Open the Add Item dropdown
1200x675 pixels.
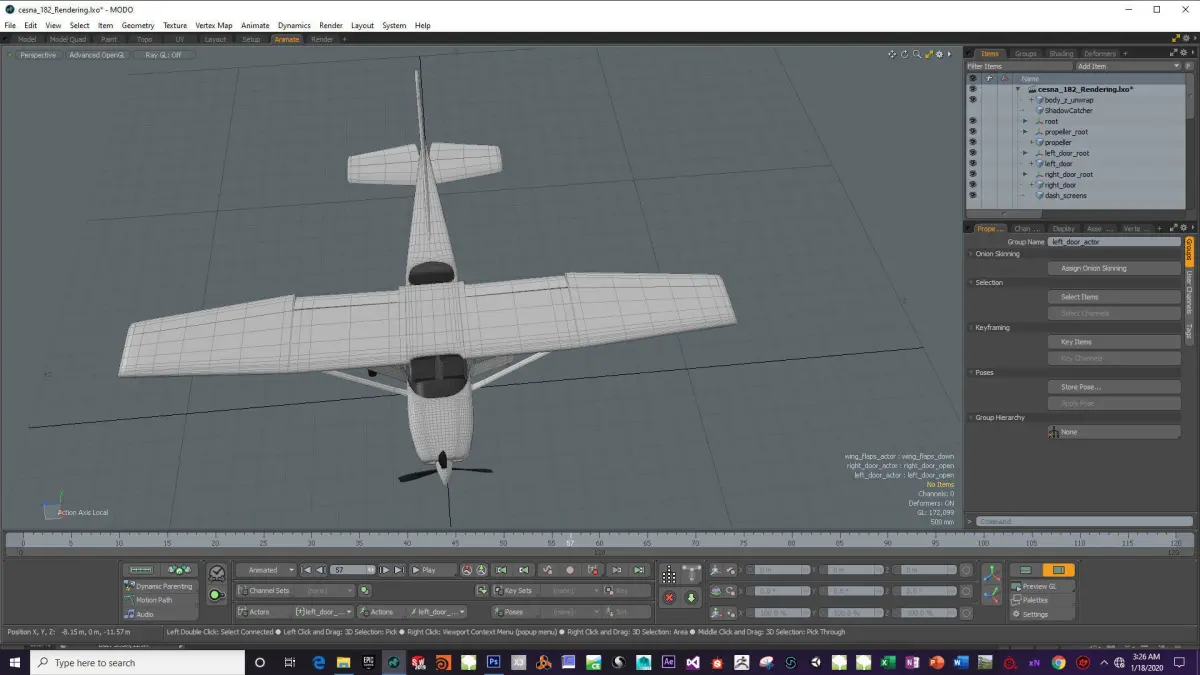(1128, 66)
